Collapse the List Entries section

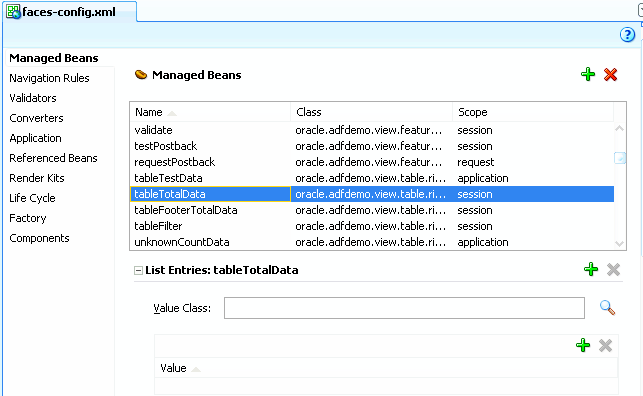pyautogui.click(x=139, y=270)
